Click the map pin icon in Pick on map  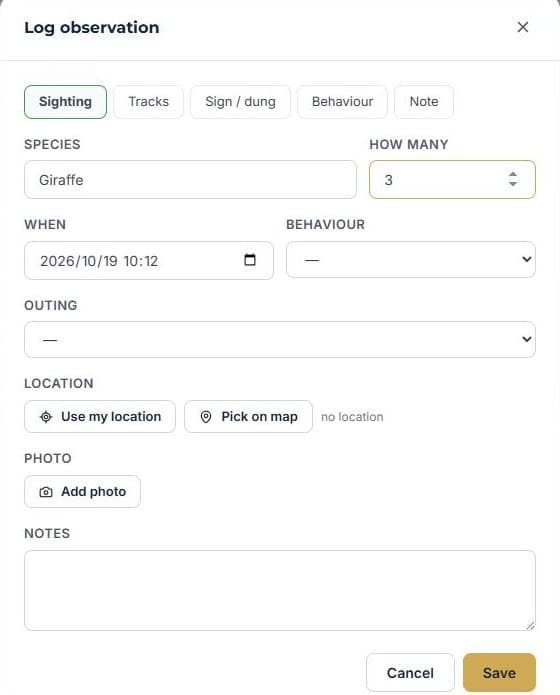[x=206, y=417]
